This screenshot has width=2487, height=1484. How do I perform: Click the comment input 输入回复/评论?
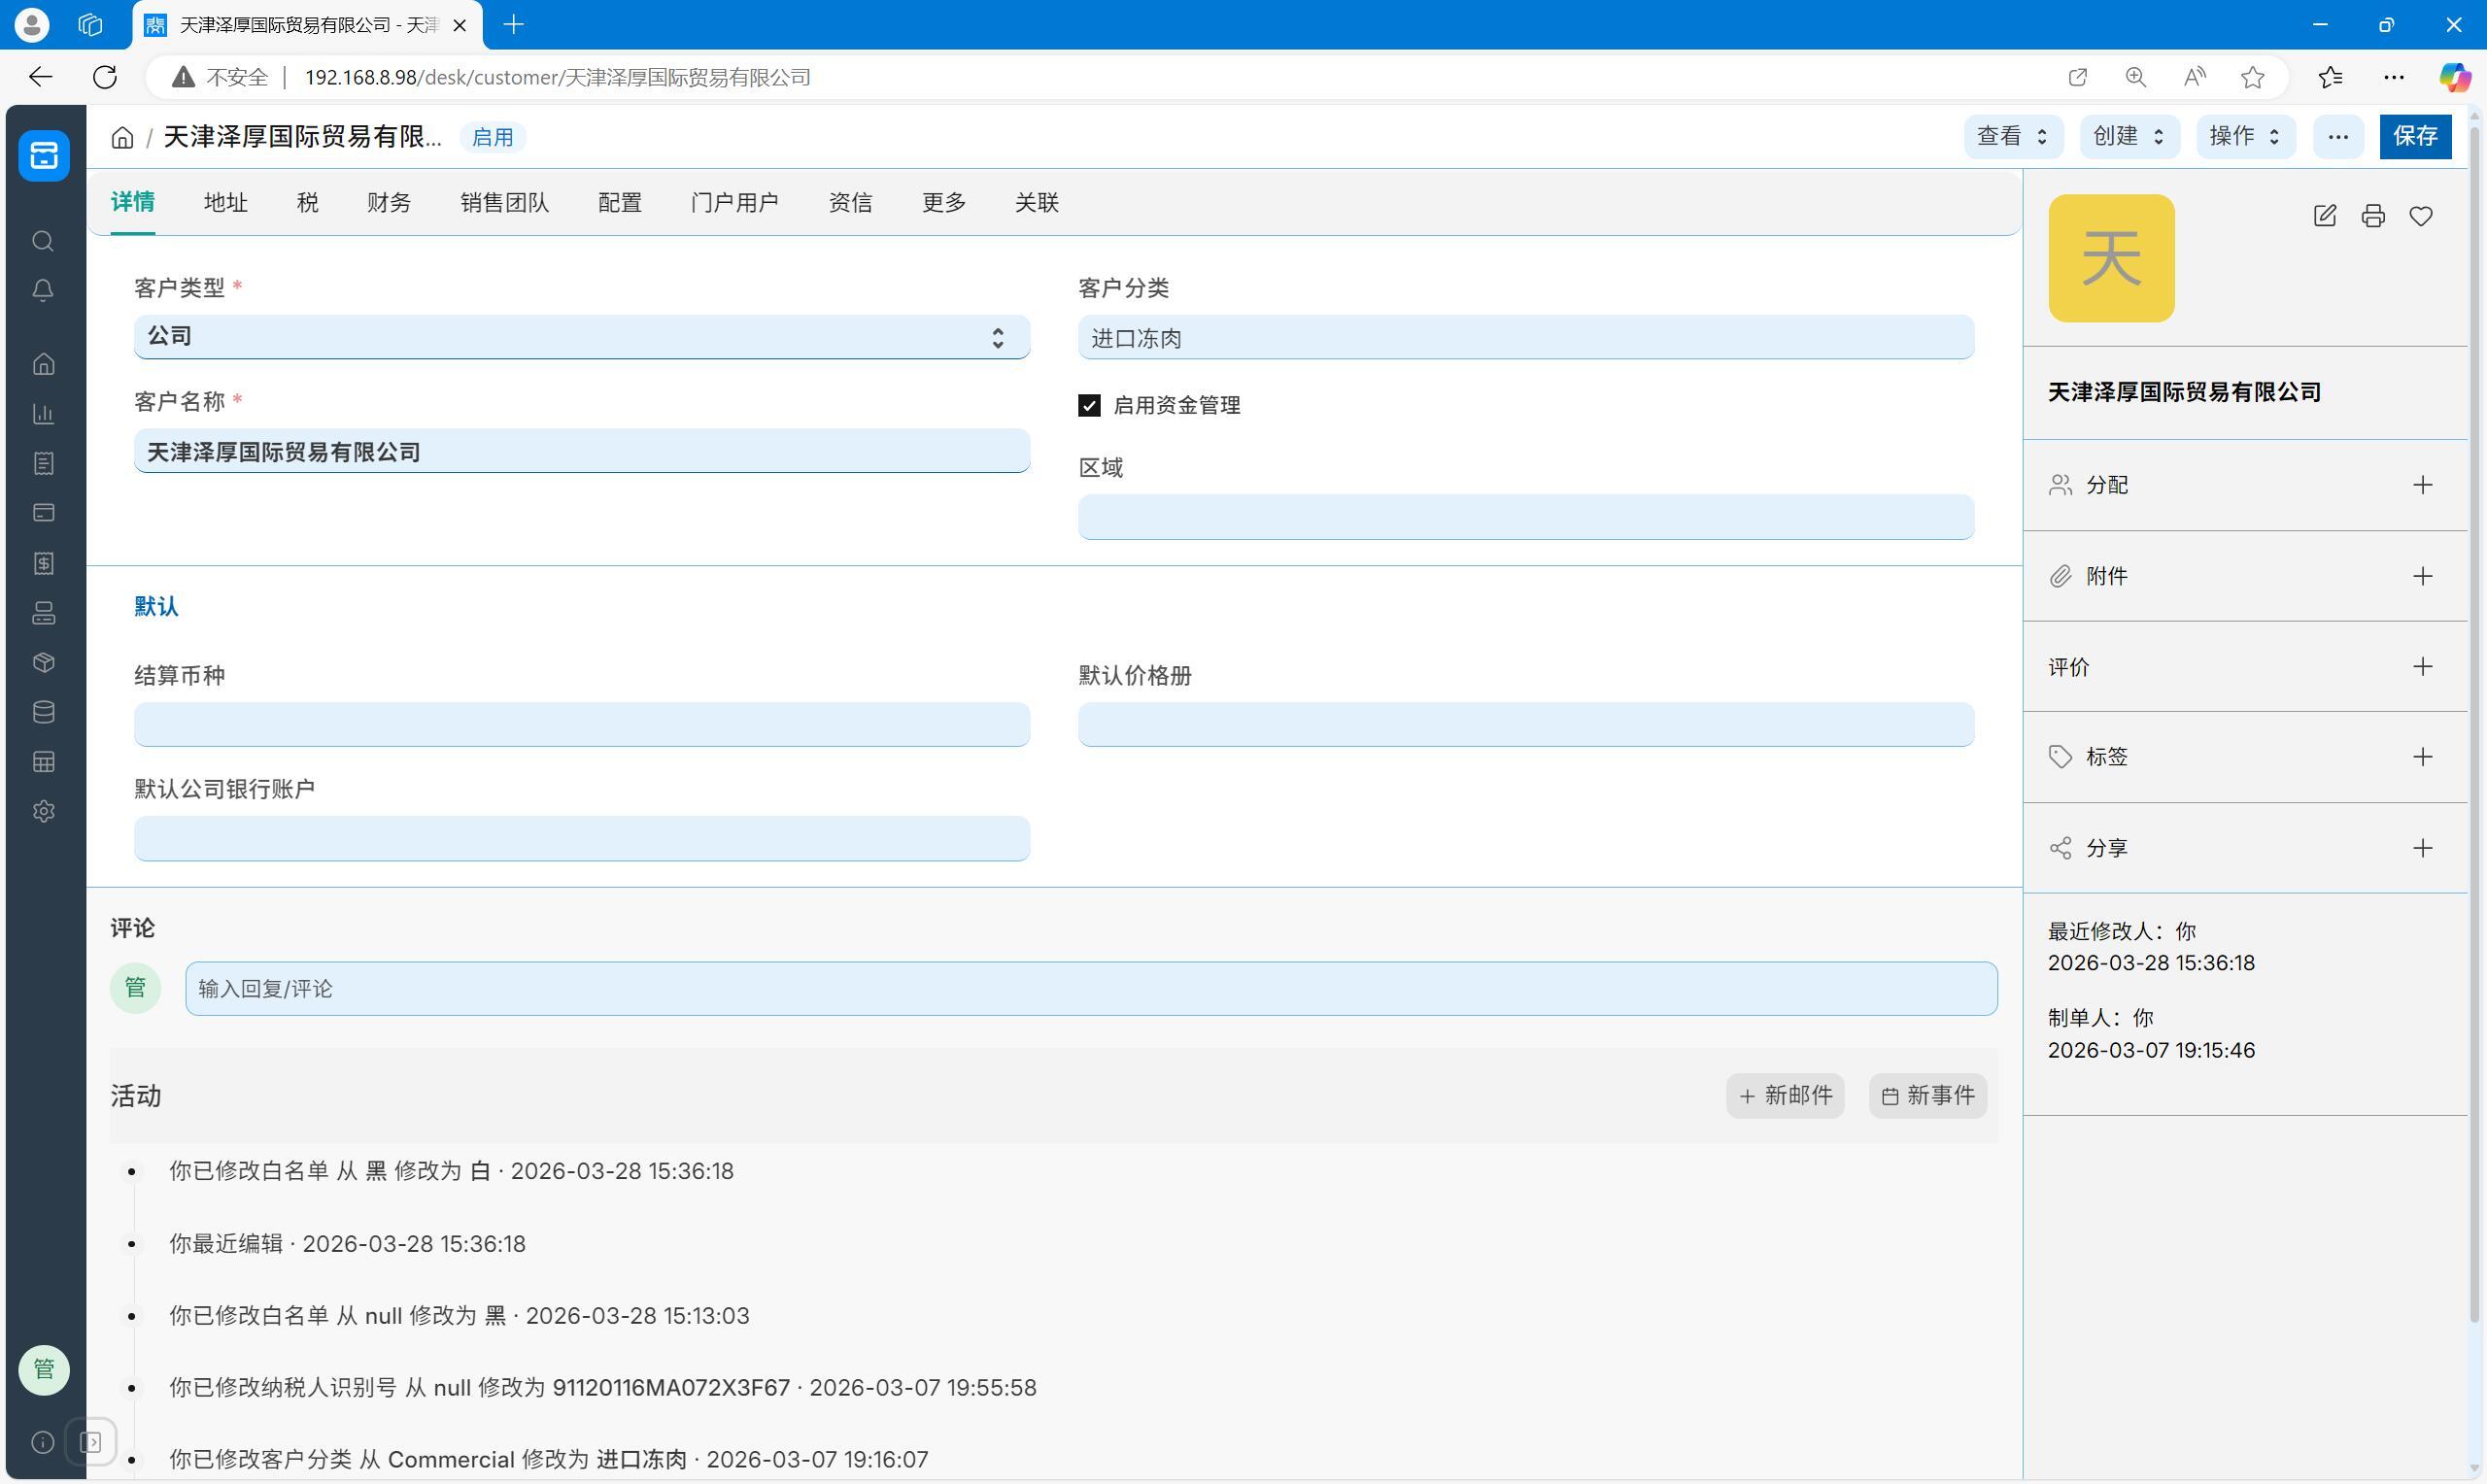[x=1091, y=989]
